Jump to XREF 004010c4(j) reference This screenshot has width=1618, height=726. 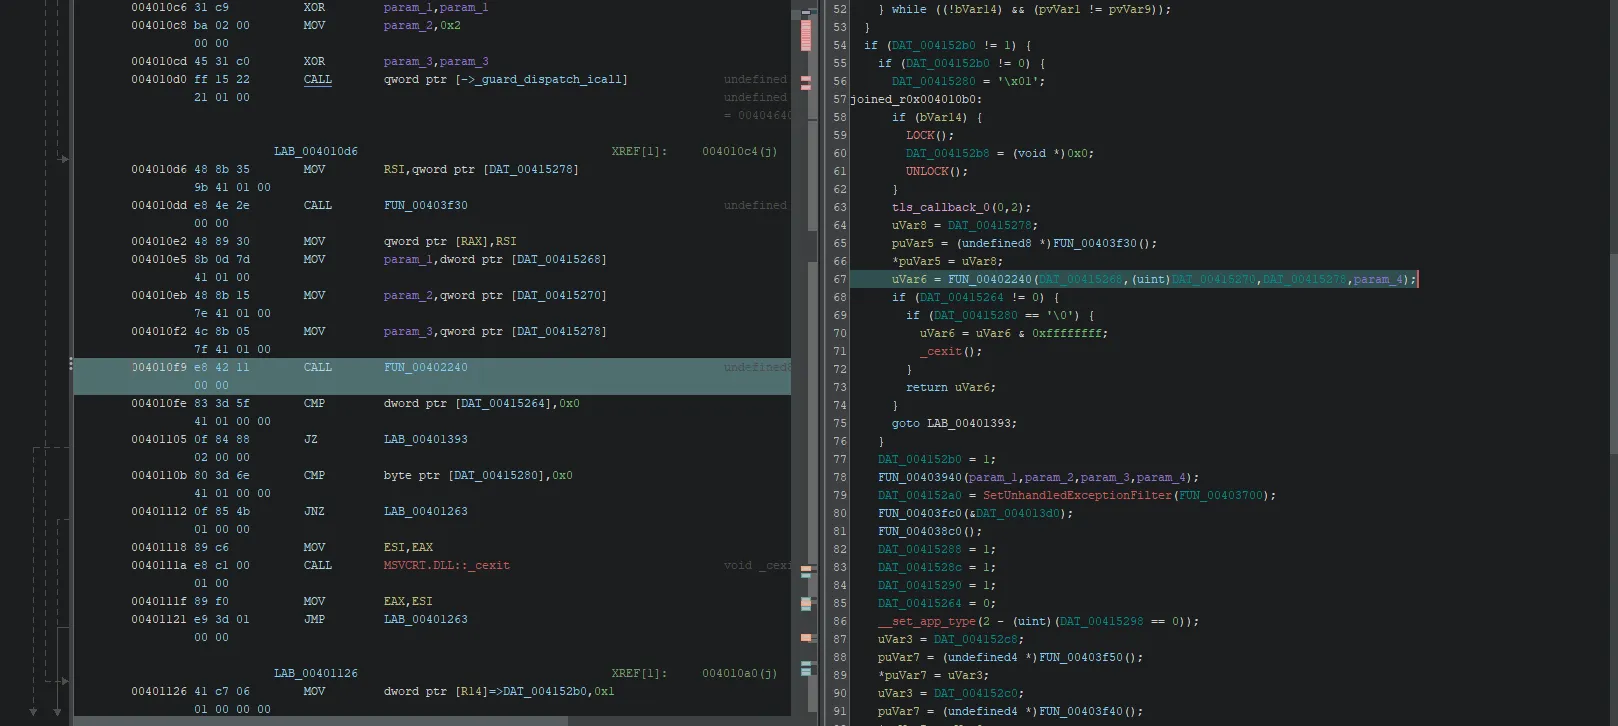coord(739,152)
